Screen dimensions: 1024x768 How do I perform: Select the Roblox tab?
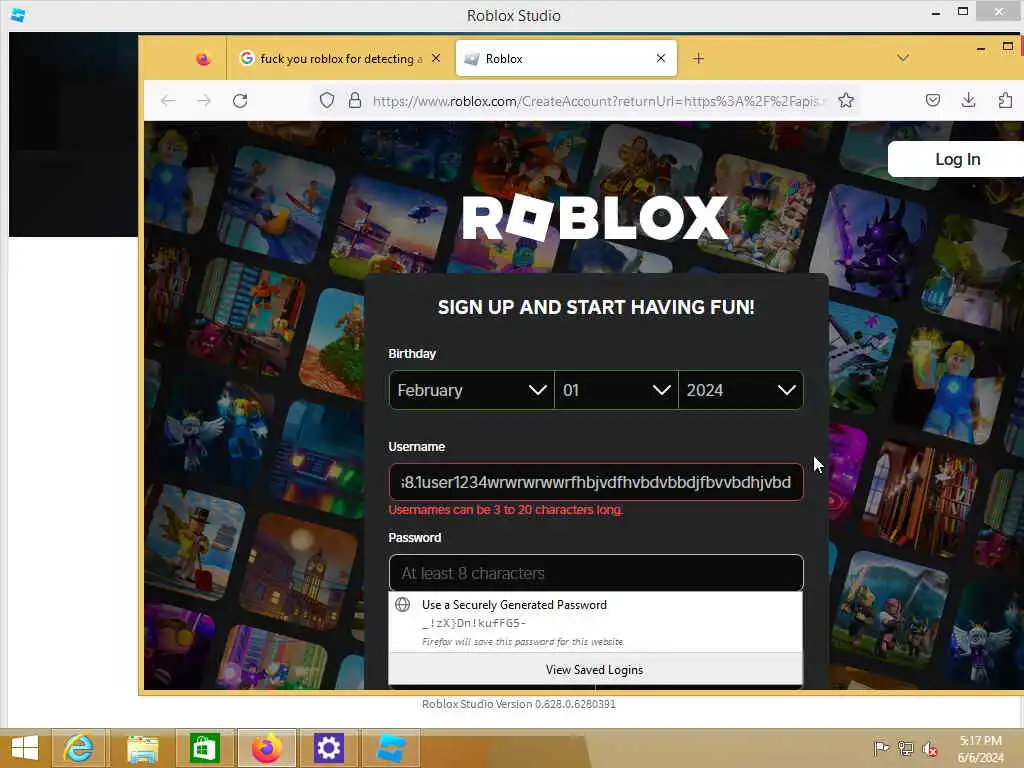pos(566,59)
